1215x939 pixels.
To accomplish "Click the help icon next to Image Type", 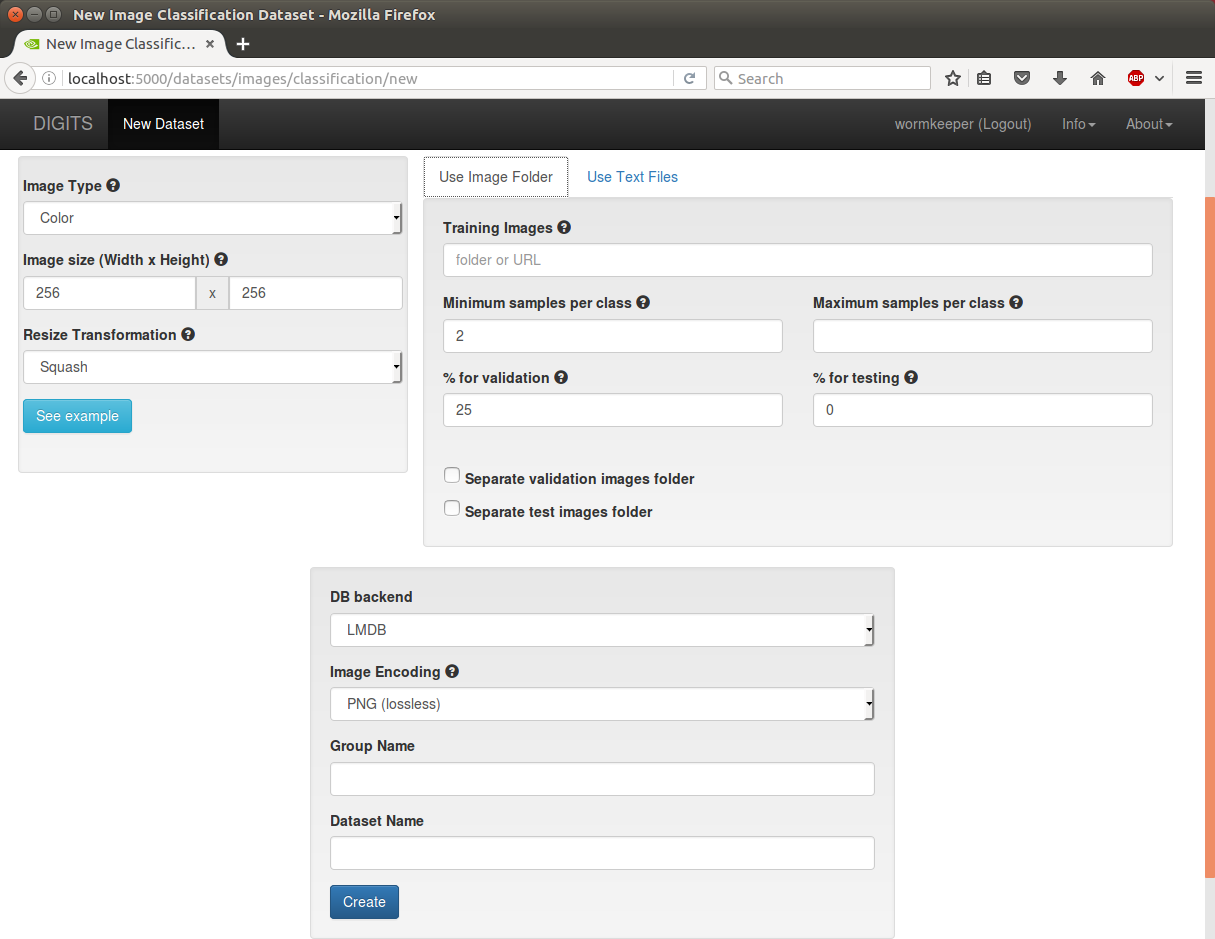I will [x=113, y=185].
